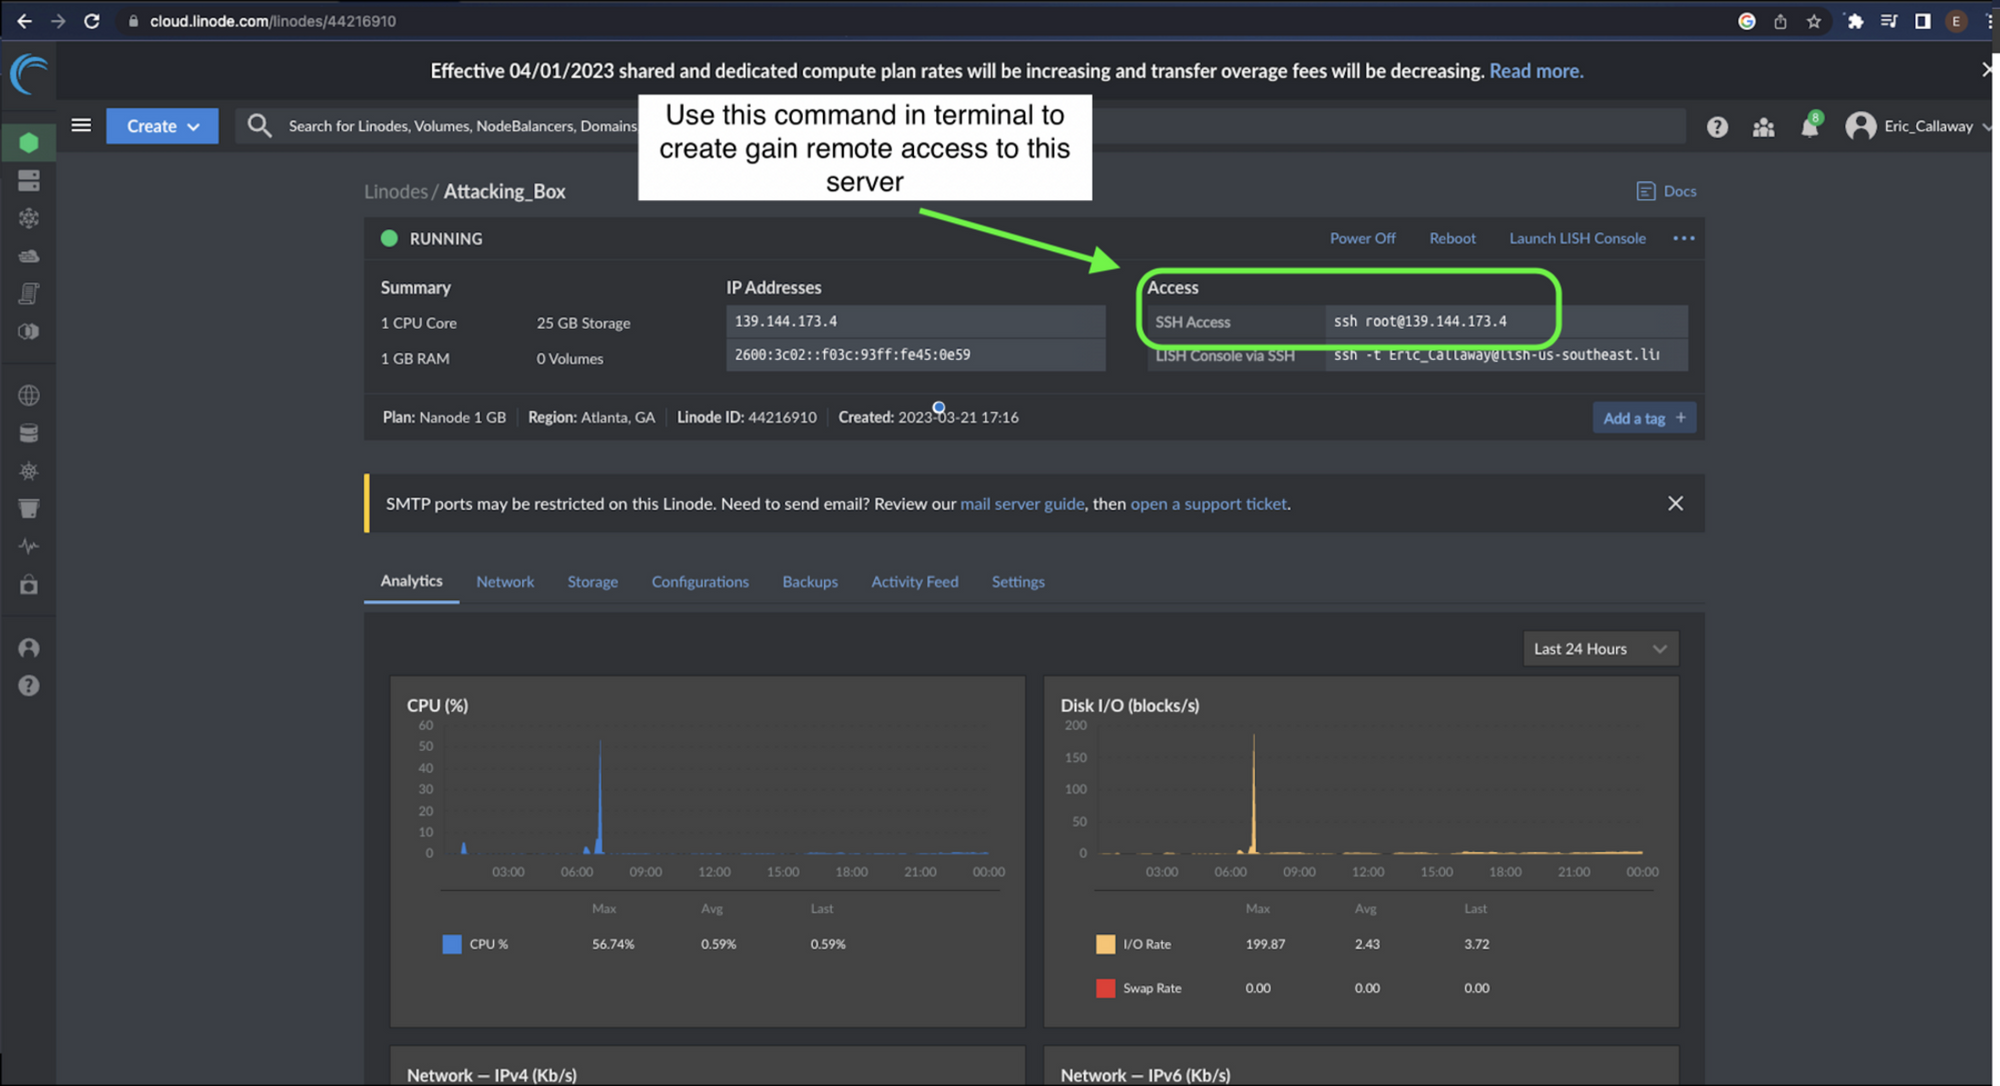Click the Longview pulse sidebar icon
Image resolution: width=2000 pixels, height=1086 pixels.
[29, 546]
